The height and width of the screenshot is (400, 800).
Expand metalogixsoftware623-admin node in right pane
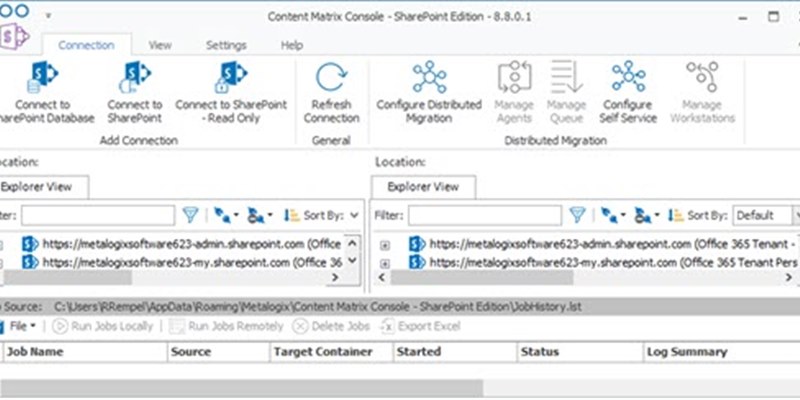click(x=385, y=245)
